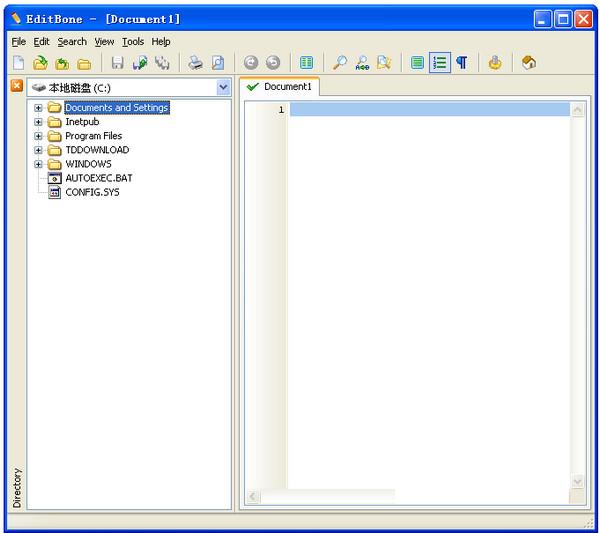
Task: Toggle line numbers display in toolbar
Action: (x=440, y=63)
